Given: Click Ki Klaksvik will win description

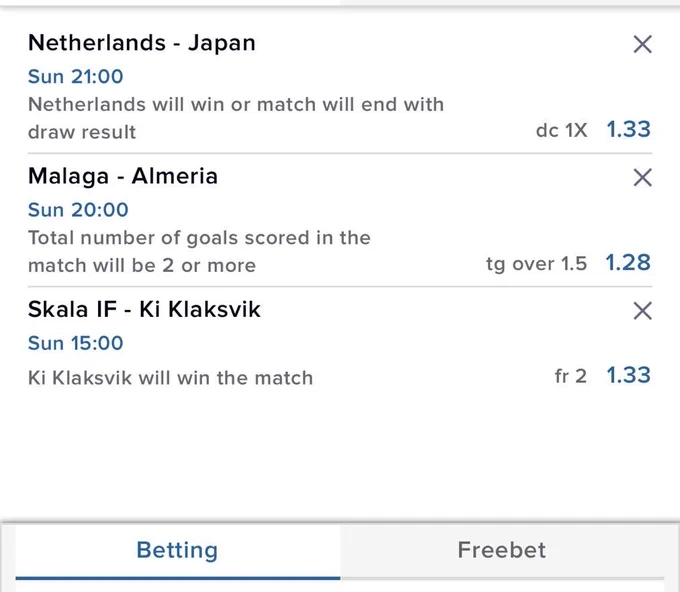Looking at the screenshot, I should click(x=170, y=378).
